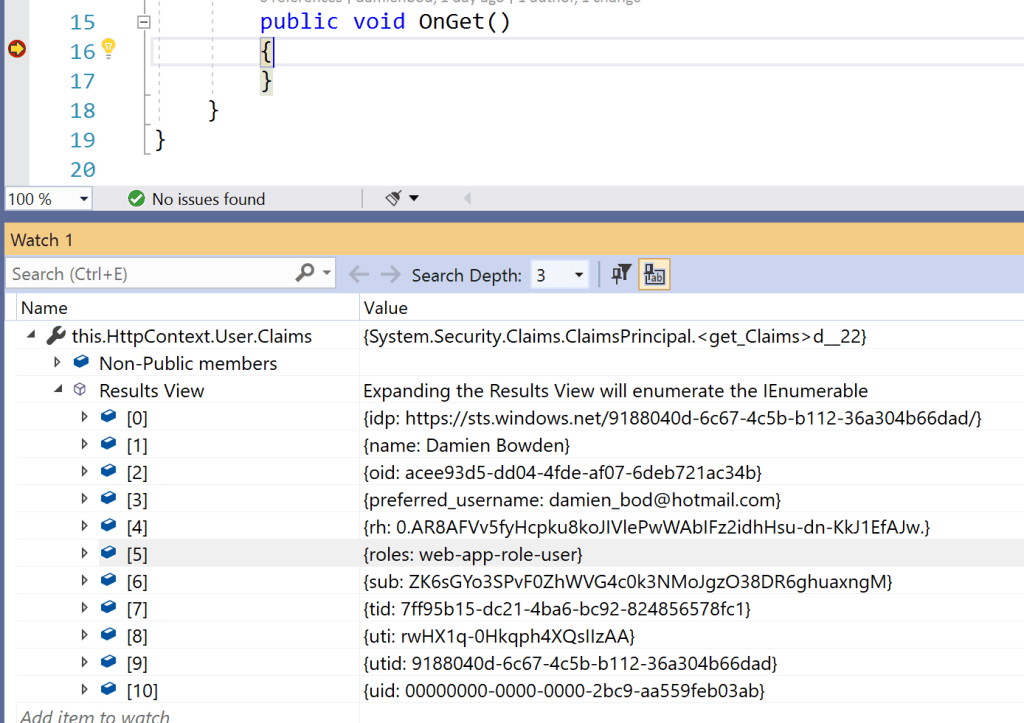1024x723 pixels.
Task: Click the blue cube icon of row [3]
Action: [108, 498]
